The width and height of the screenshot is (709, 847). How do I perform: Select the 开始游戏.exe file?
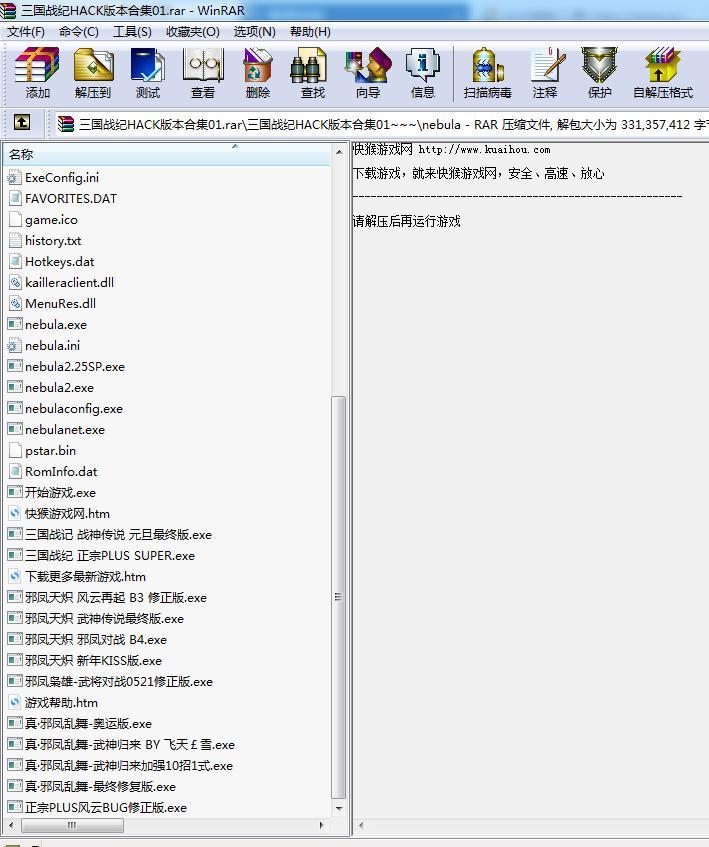[x=60, y=493]
